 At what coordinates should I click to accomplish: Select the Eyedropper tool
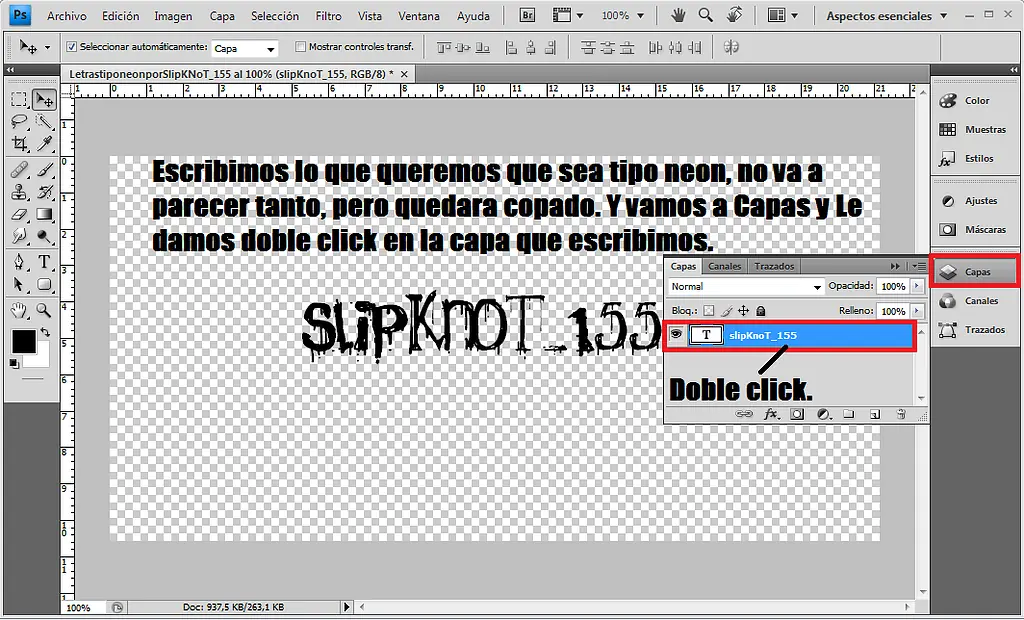point(44,142)
